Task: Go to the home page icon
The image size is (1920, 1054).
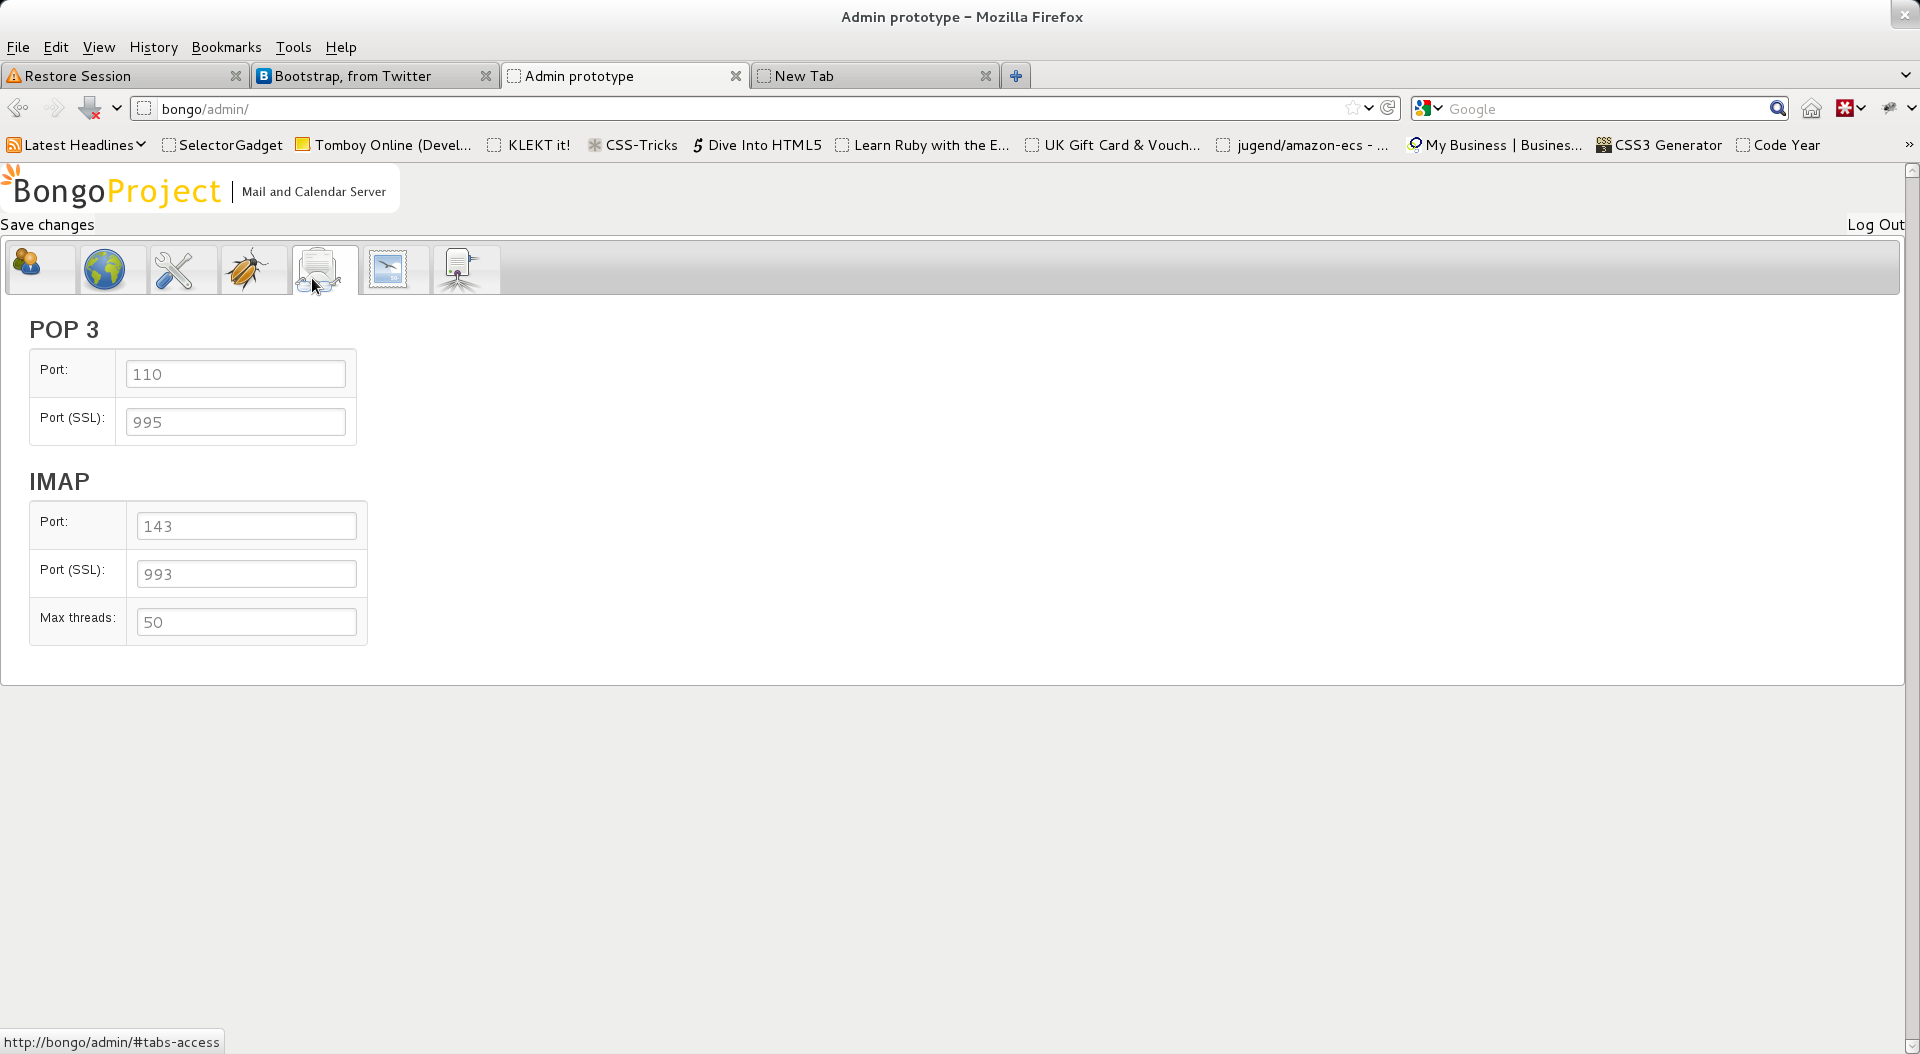Action: click(x=1811, y=108)
